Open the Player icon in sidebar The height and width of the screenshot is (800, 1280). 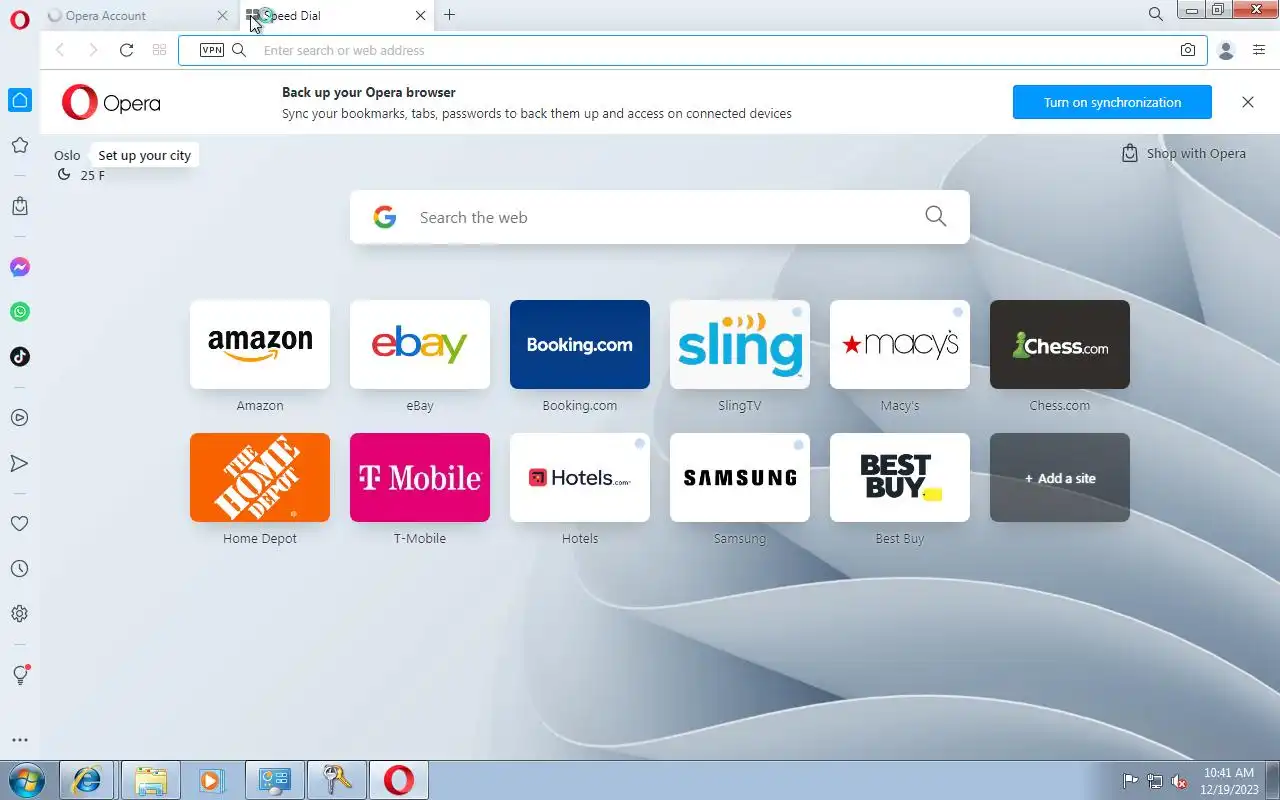(20, 418)
